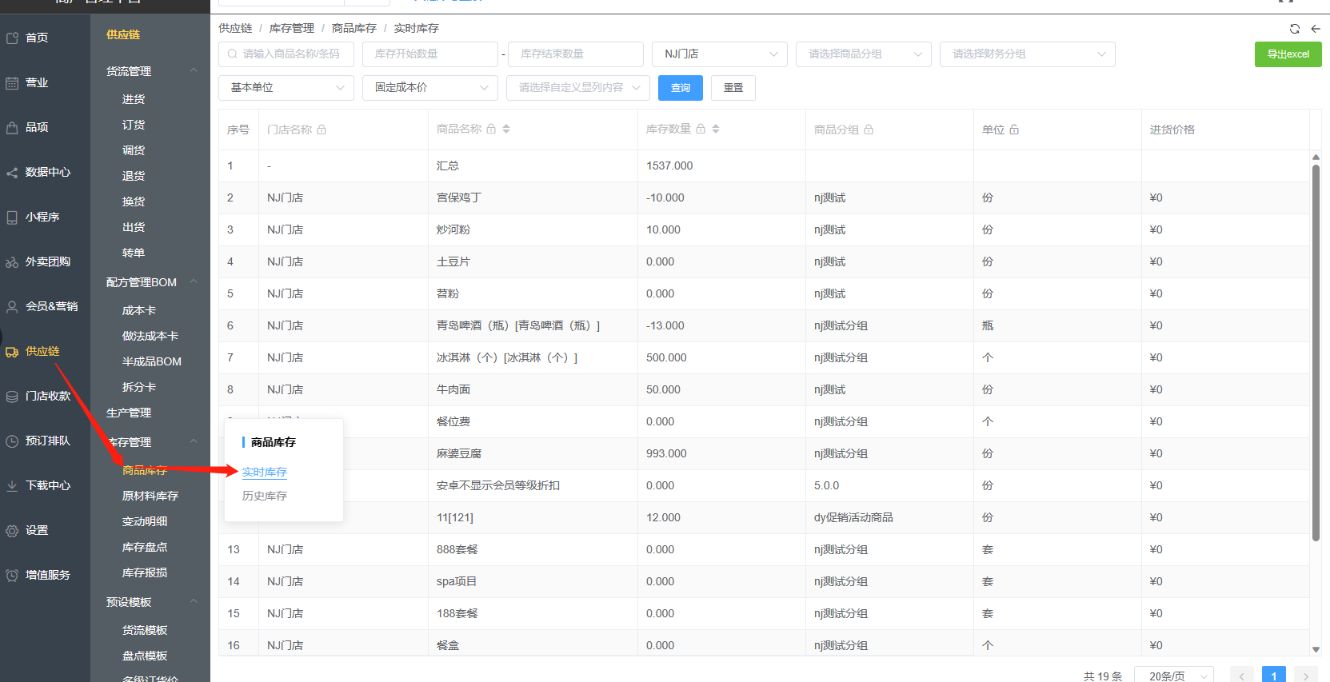Click the next page arrow
This screenshot has height=682, width=1330.
point(1306,676)
